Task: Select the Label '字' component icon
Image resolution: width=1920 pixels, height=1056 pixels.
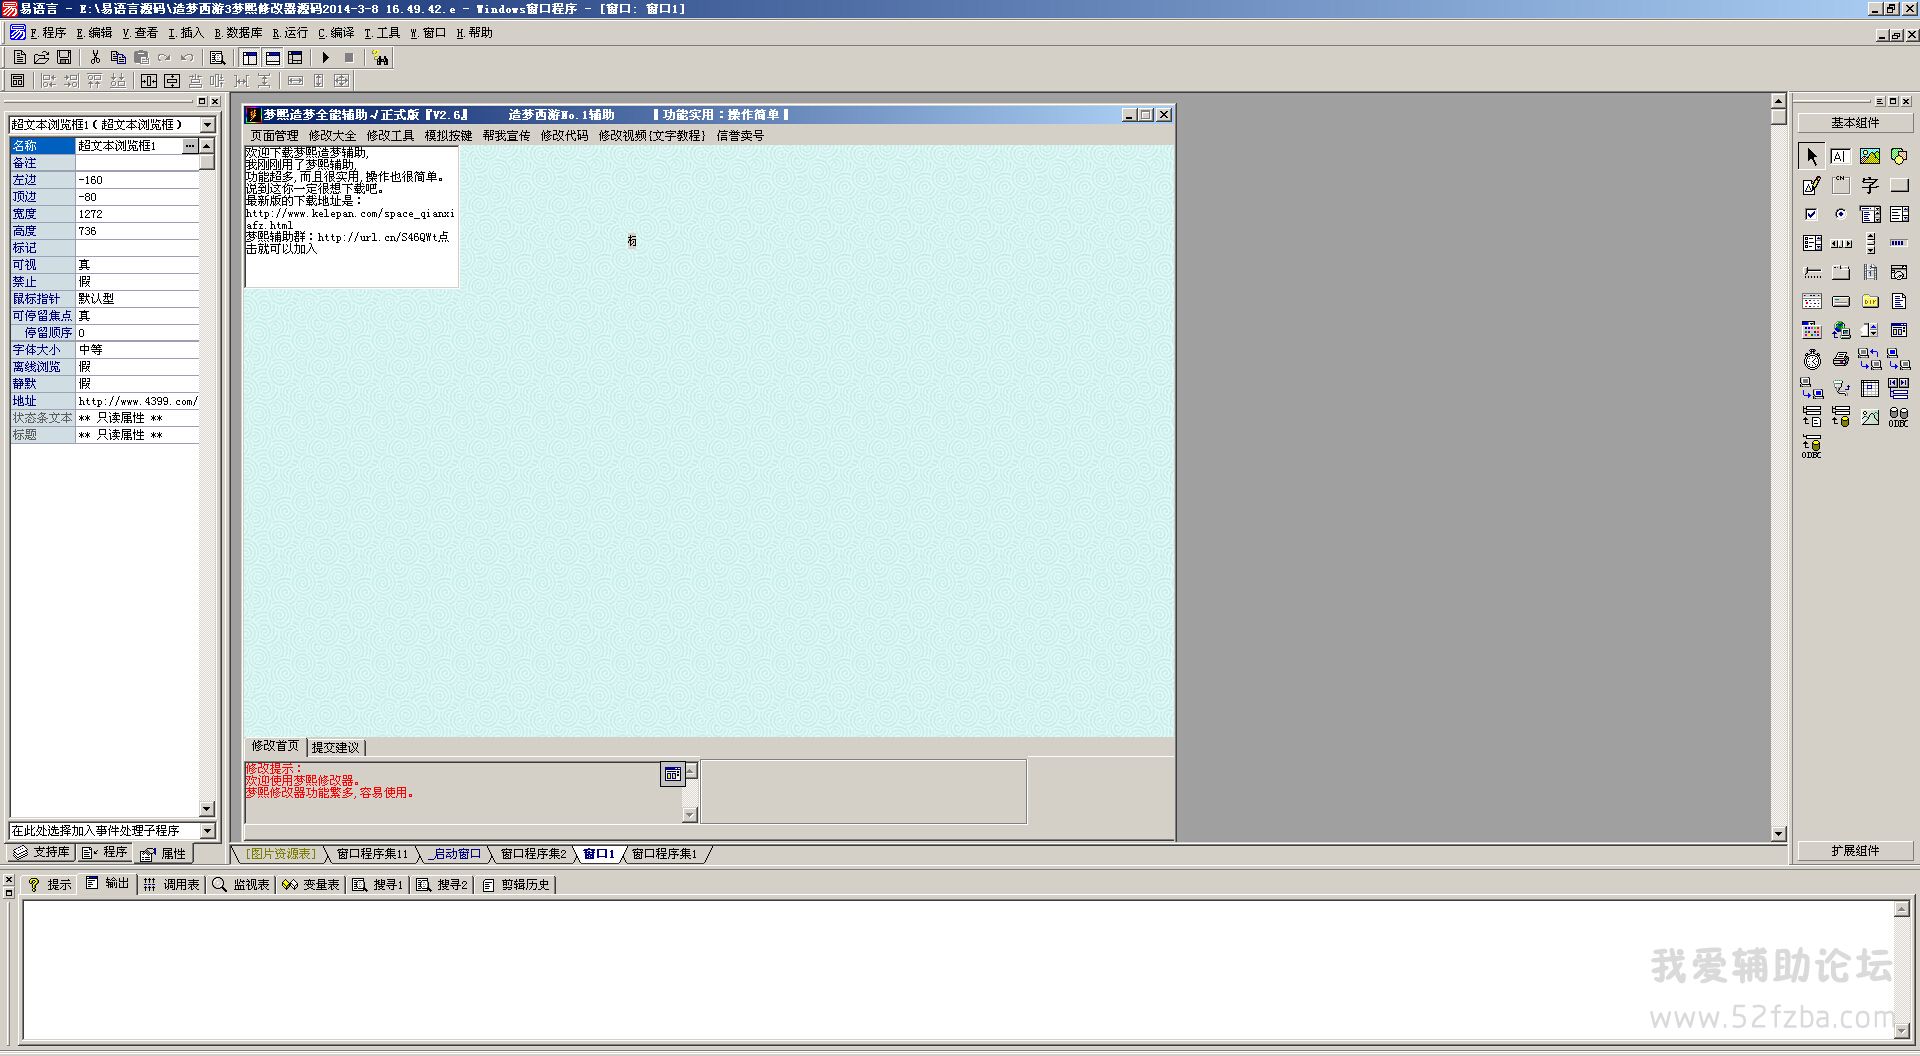Action: [x=1869, y=186]
